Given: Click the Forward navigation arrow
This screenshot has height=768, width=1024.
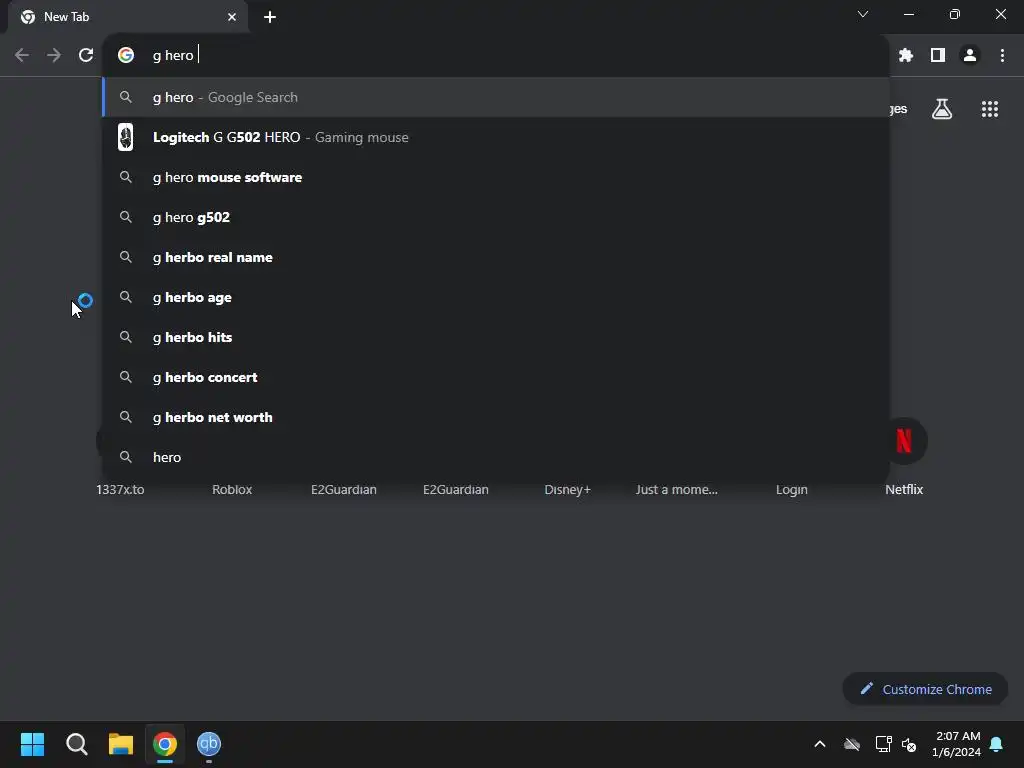Looking at the screenshot, I should pos(54,56).
